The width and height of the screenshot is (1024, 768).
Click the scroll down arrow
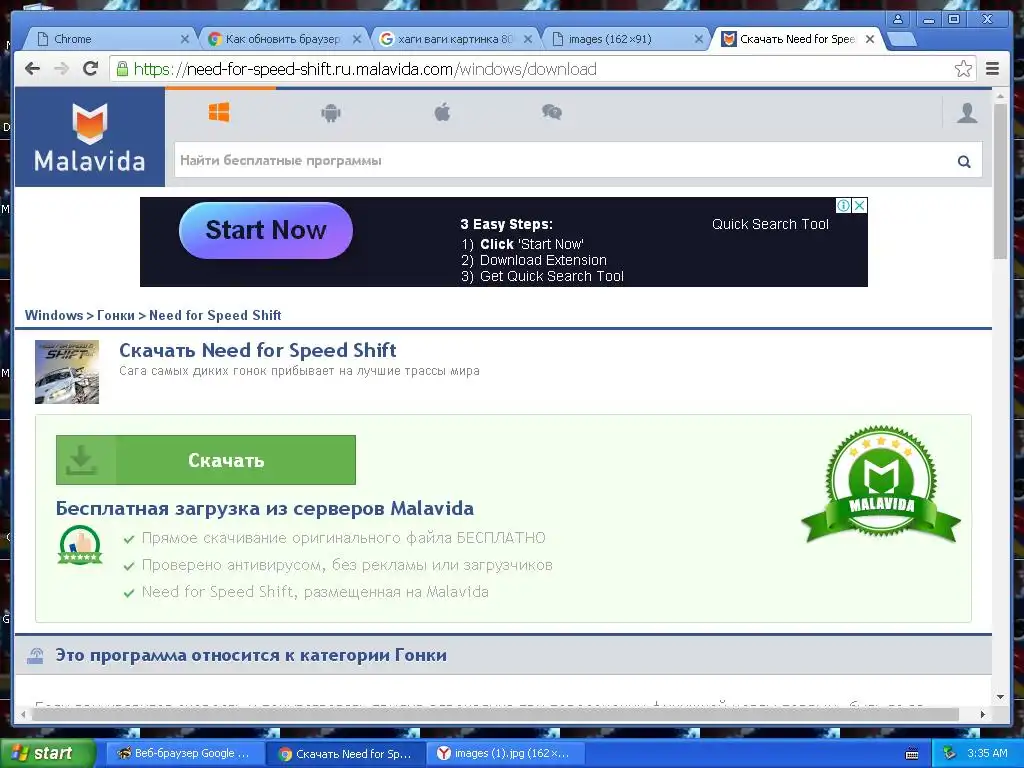pos(1000,697)
